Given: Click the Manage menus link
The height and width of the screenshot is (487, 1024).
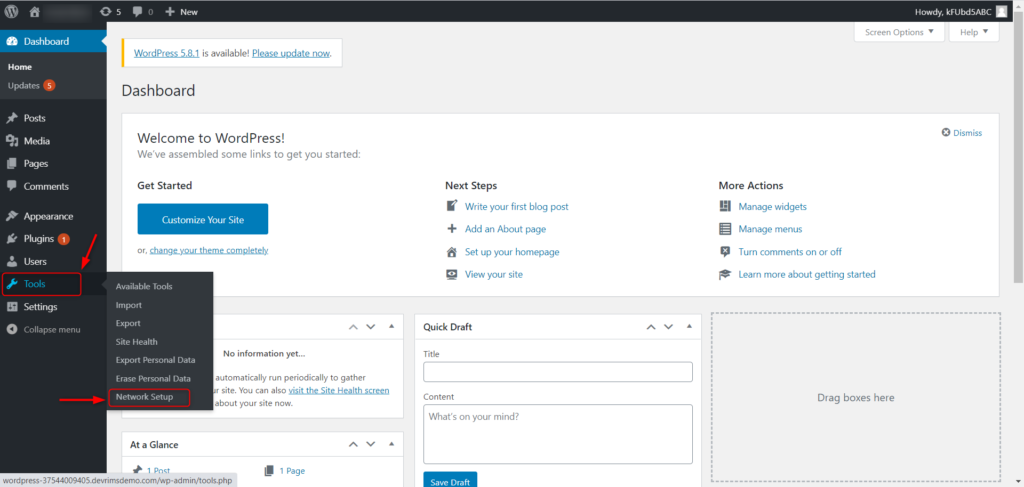Looking at the screenshot, I should pyautogui.click(x=771, y=229).
